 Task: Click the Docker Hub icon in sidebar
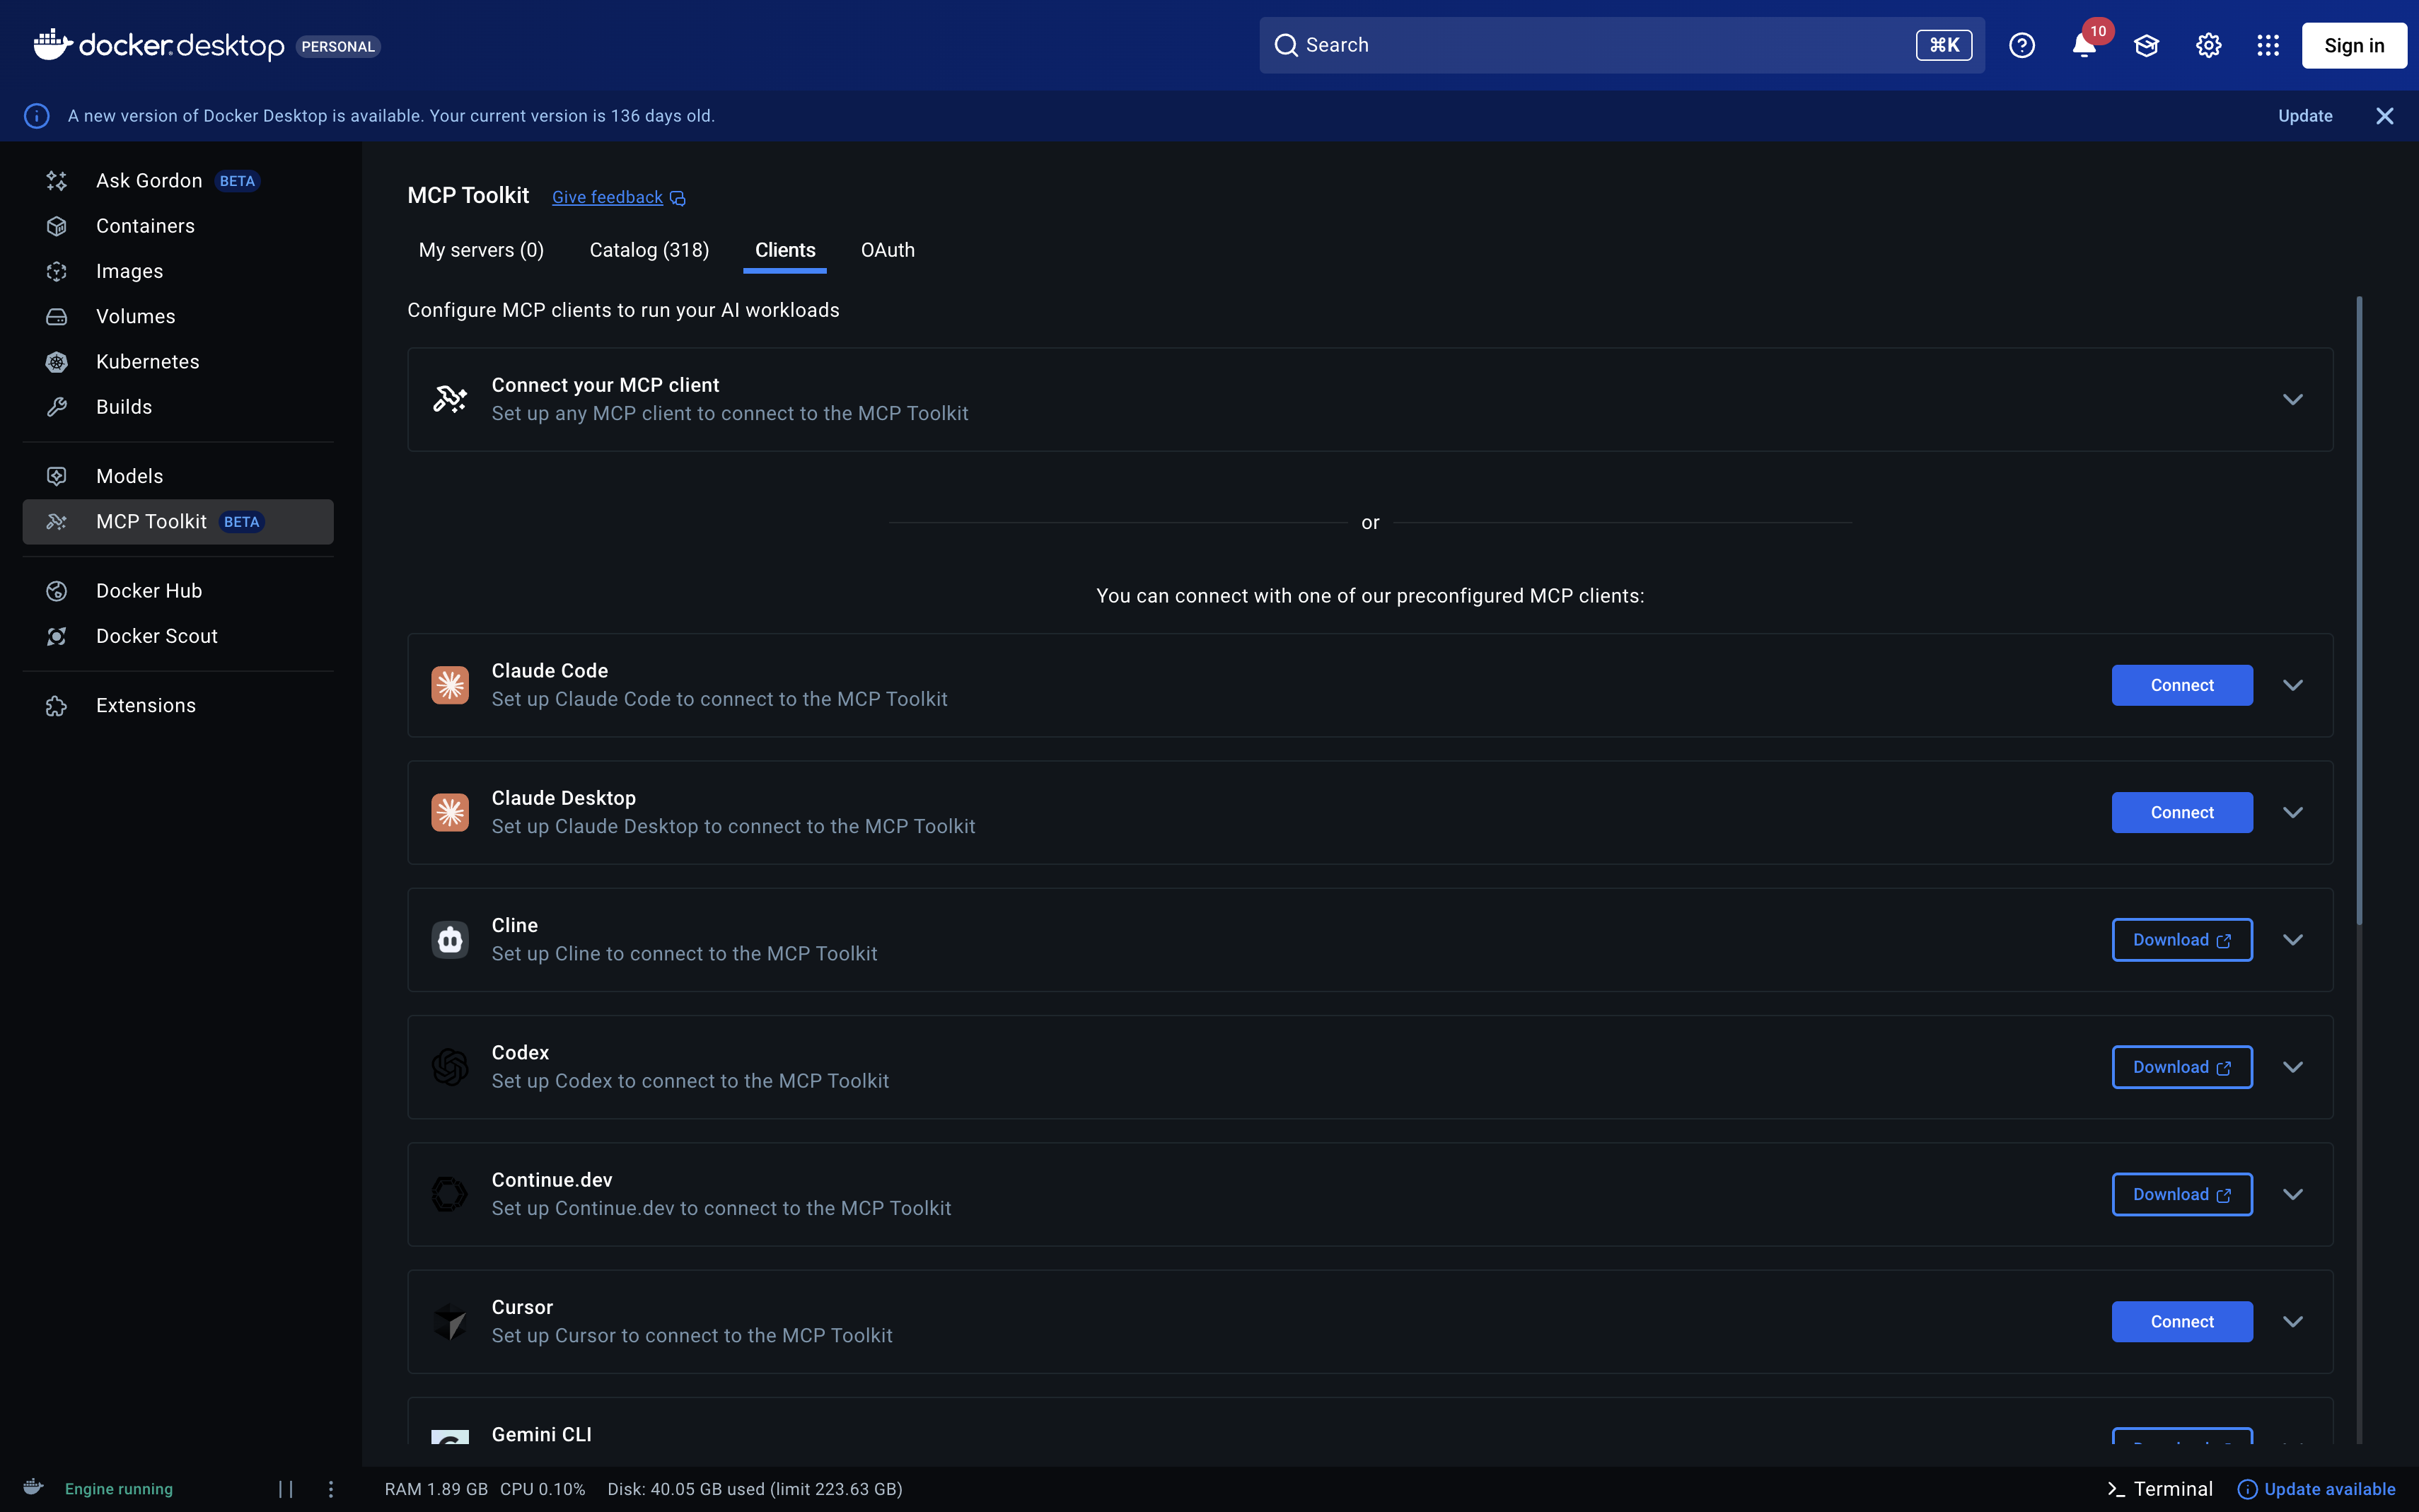[57, 591]
